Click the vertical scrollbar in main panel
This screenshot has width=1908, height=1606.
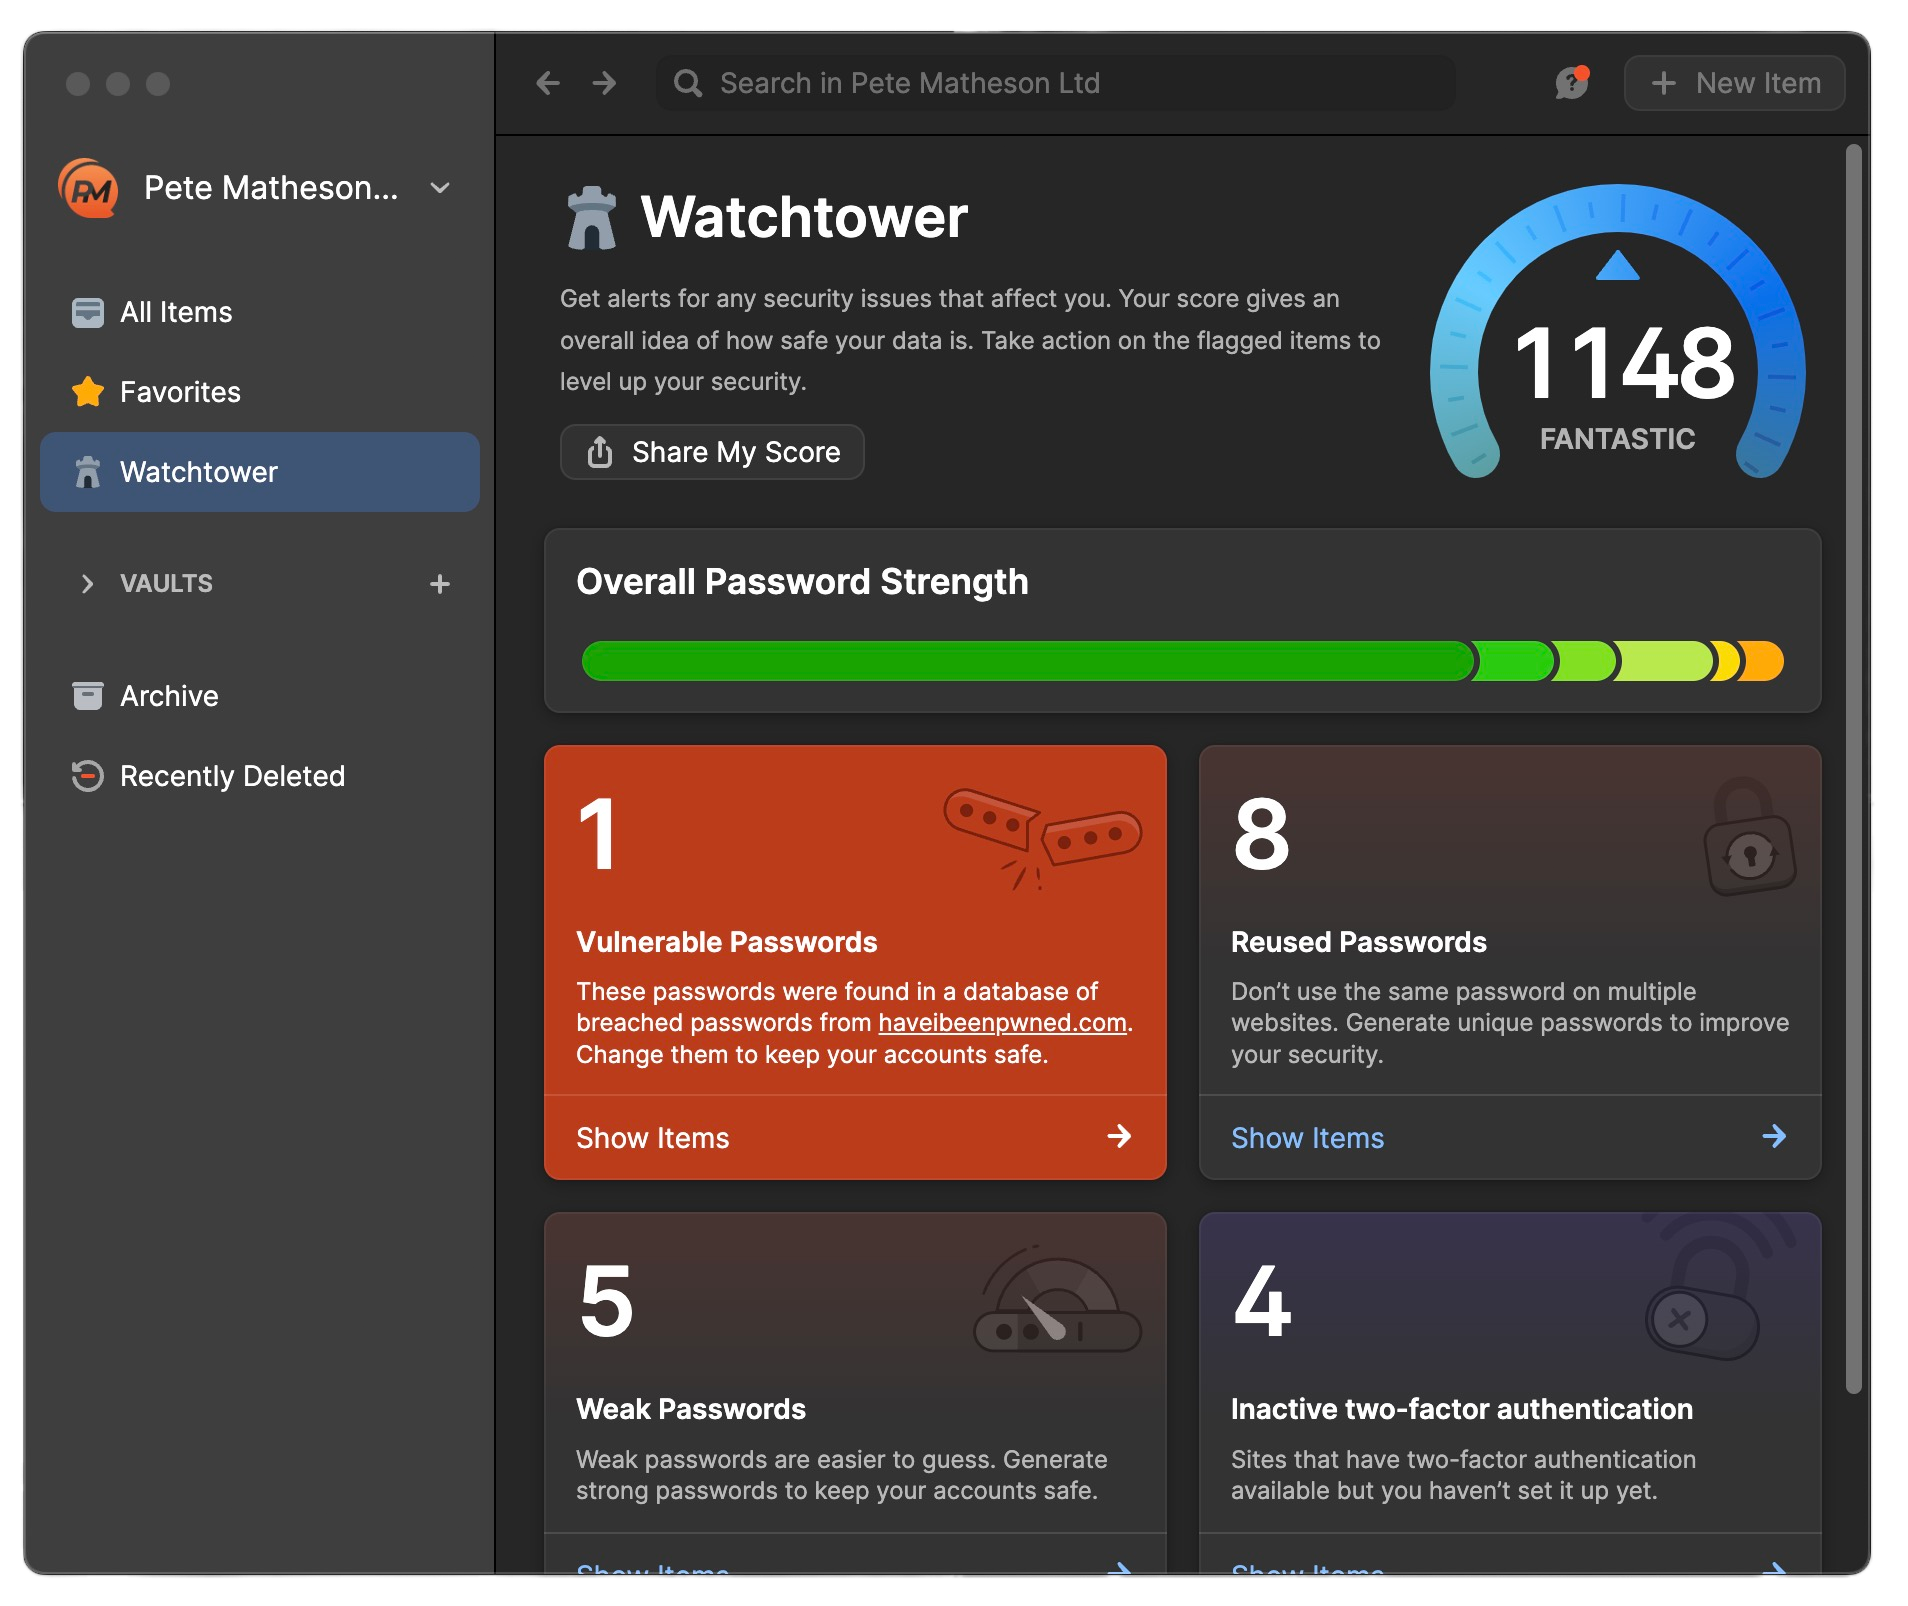pyautogui.click(x=1854, y=768)
